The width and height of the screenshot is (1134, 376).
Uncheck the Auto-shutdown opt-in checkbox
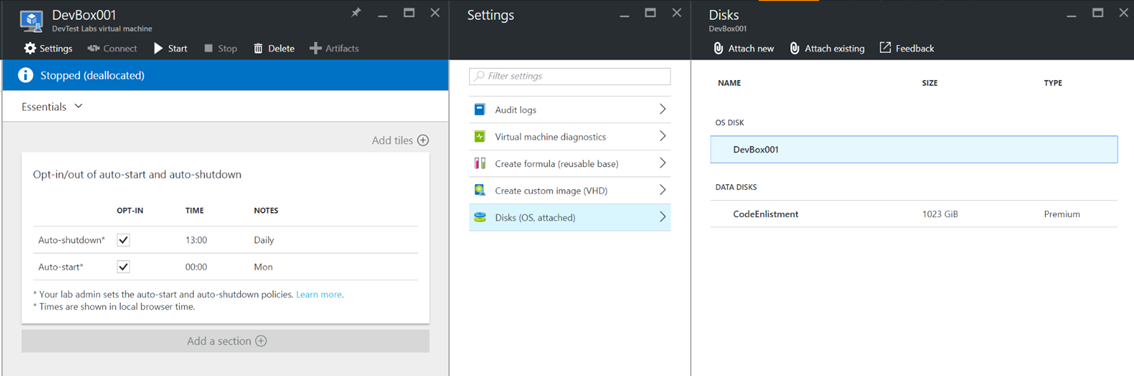point(124,240)
